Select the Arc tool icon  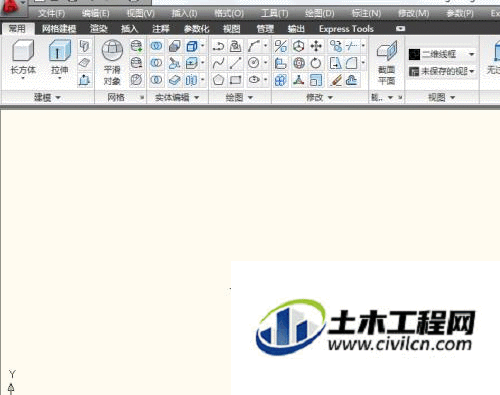tap(254, 46)
